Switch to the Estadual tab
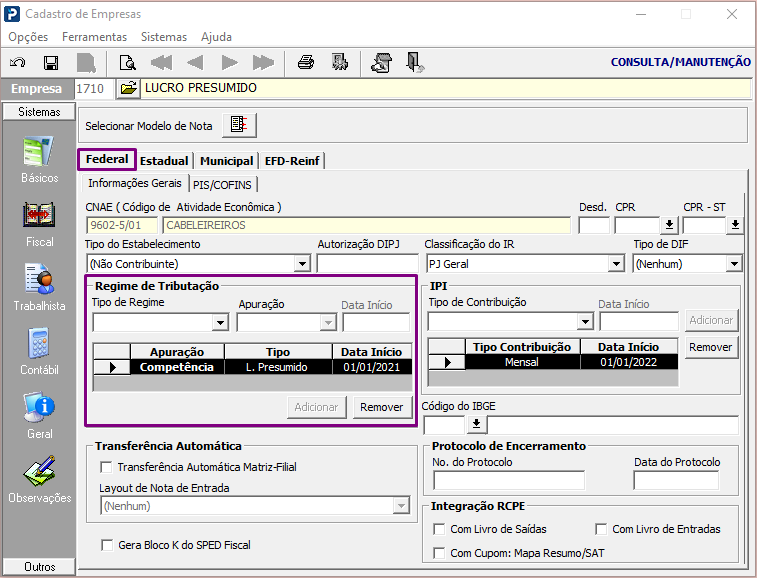Screen dimensions: 757x578 [x=164, y=161]
